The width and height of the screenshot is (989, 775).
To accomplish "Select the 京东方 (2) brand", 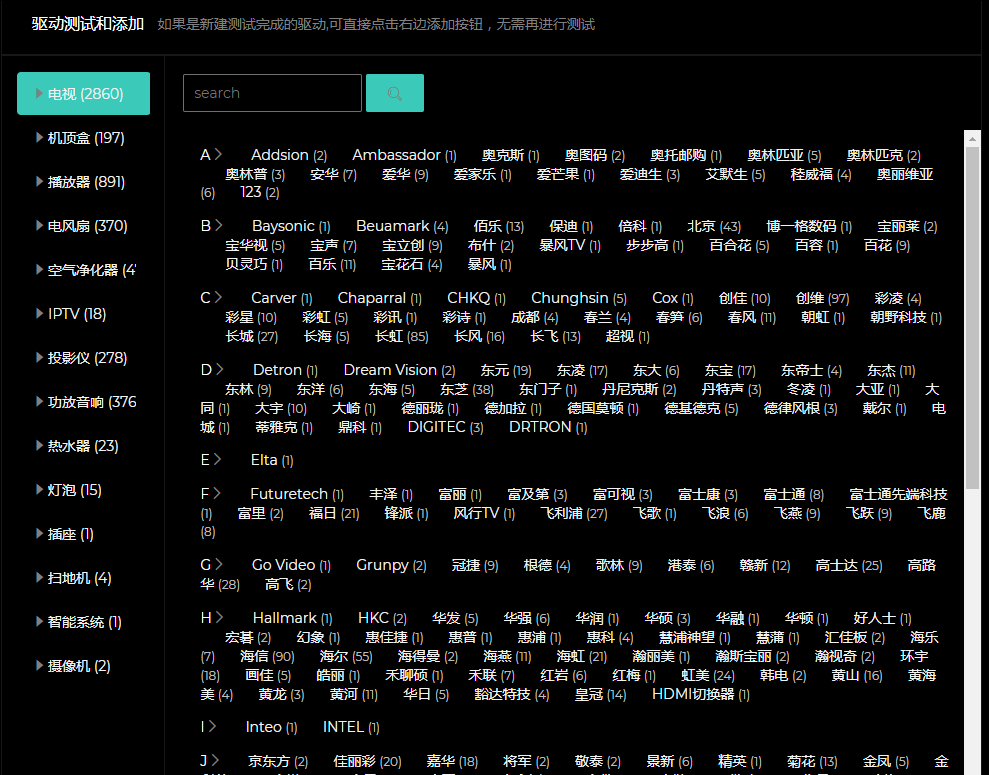I will [278, 762].
